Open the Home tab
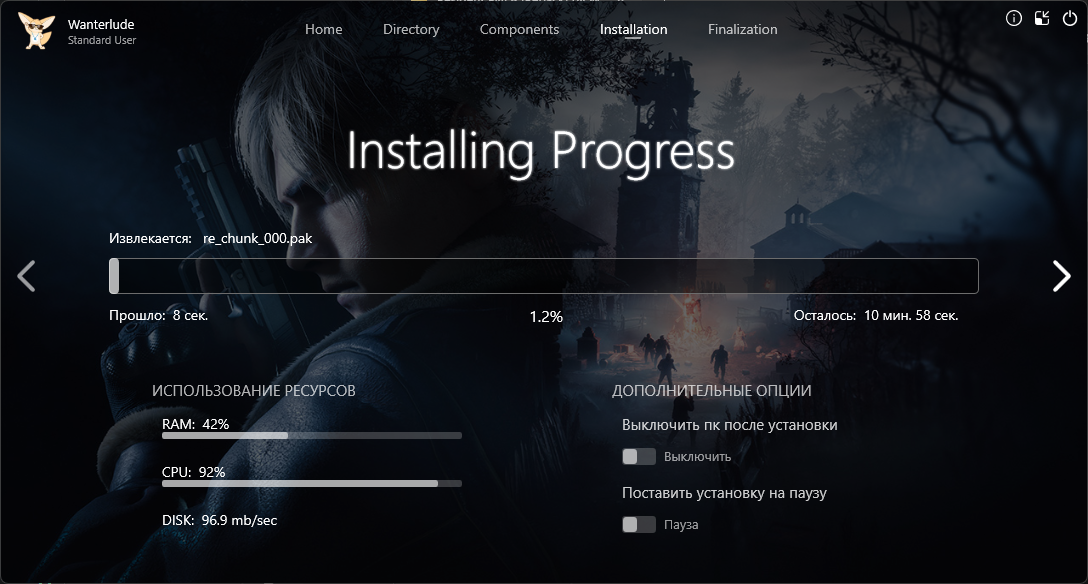 tap(323, 29)
